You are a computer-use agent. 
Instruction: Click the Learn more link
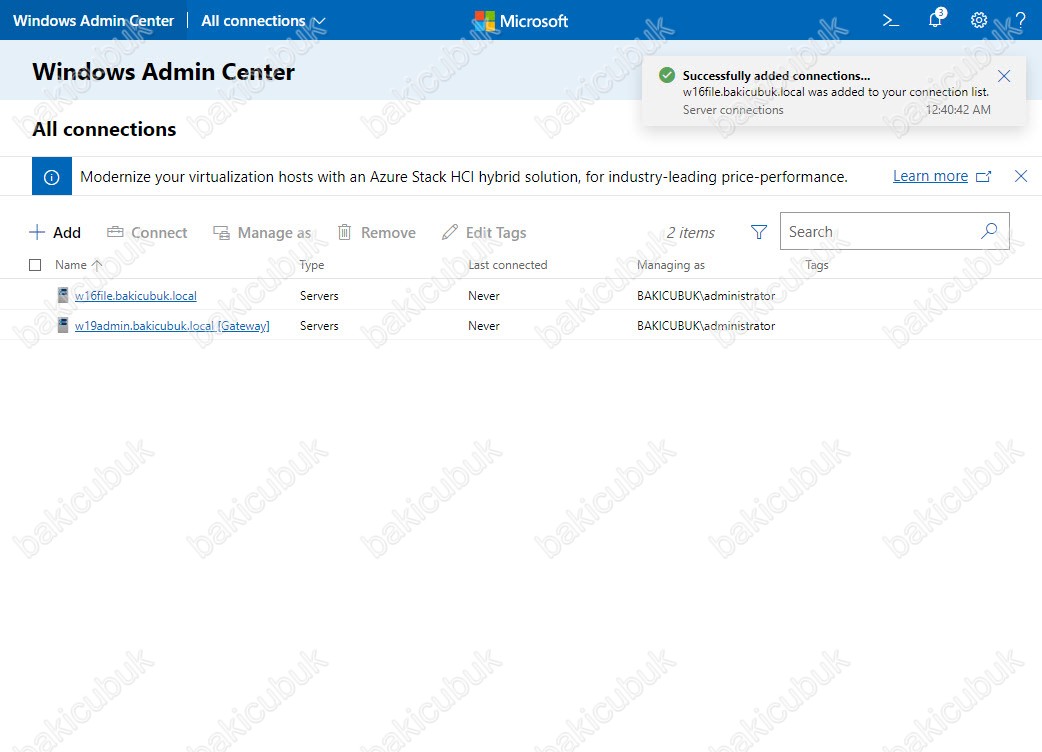coord(930,176)
